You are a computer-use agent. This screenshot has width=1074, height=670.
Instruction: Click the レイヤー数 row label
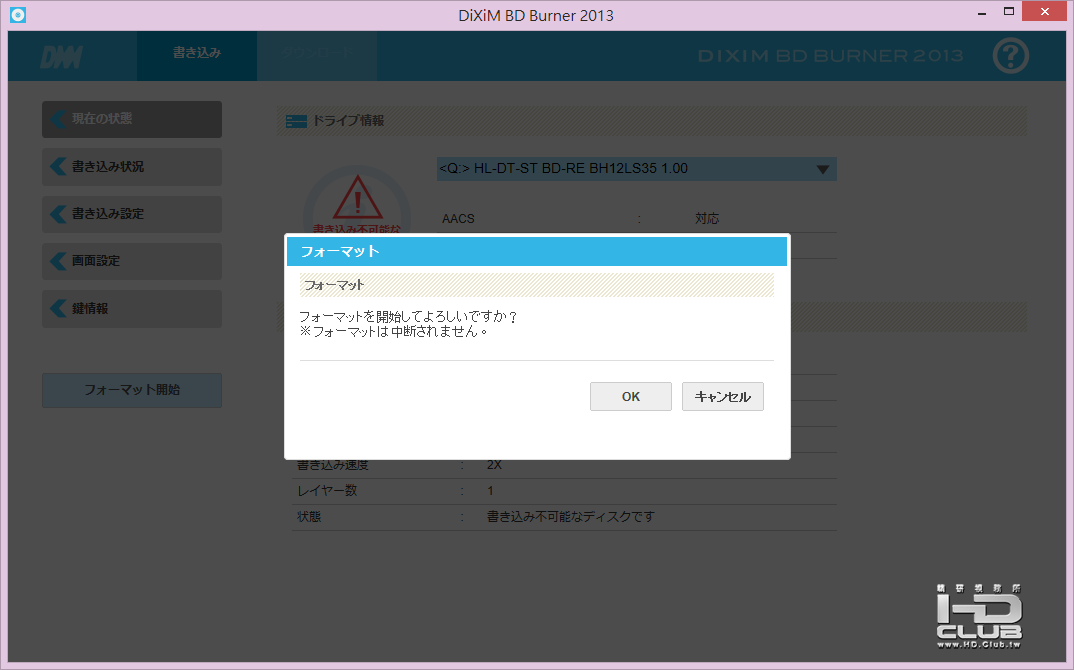pyautogui.click(x=327, y=491)
